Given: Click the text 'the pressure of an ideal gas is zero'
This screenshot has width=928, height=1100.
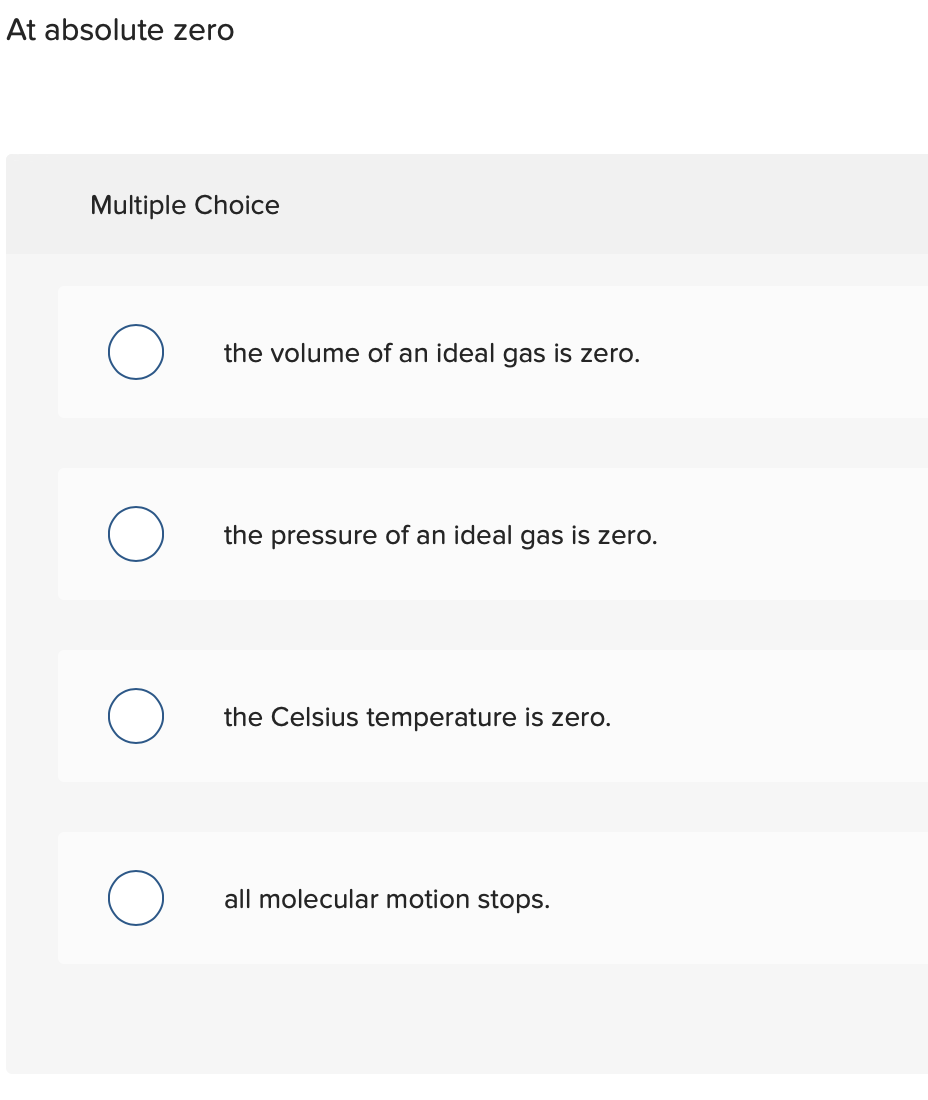Looking at the screenshot, I should (441, 535).
